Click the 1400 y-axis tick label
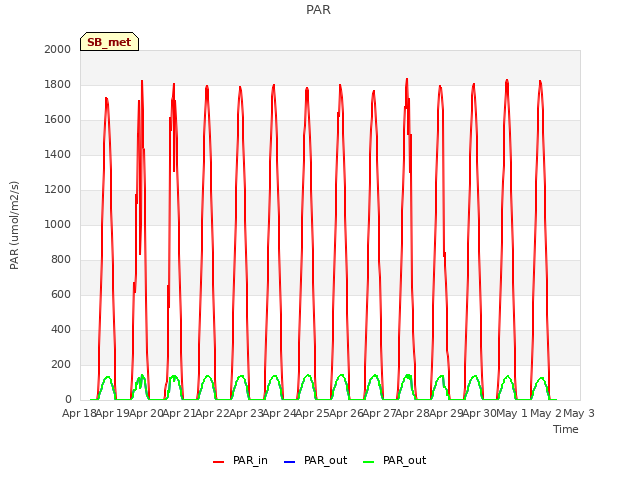Image resolution: width=640 pixels, height=480 pixels. click(58, 154)
